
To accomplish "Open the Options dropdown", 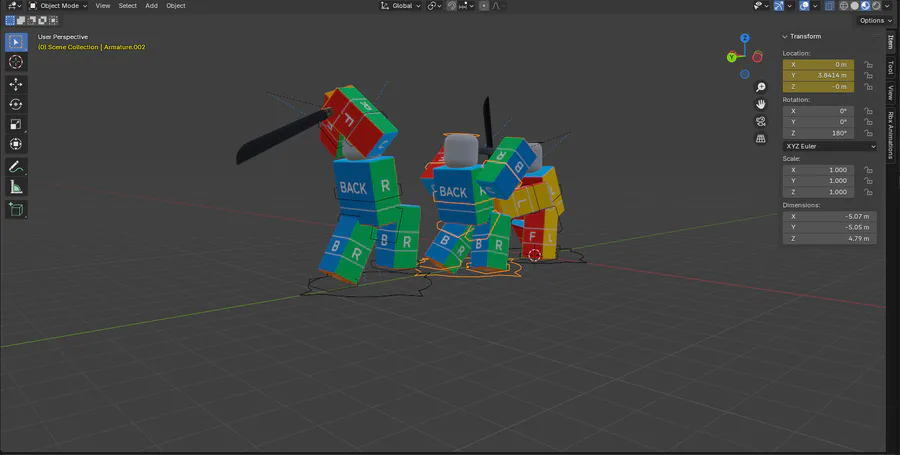I will pos(876,21).
